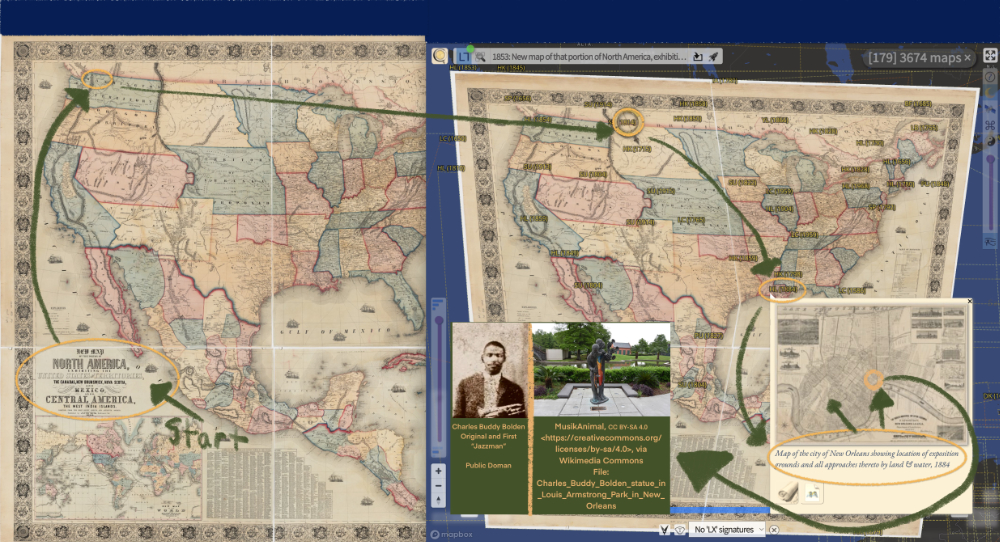Click the scroll icon in the popup
The height and width of the screenshot is (542, 1000).
pyautogui.click(x=789, y=492)
